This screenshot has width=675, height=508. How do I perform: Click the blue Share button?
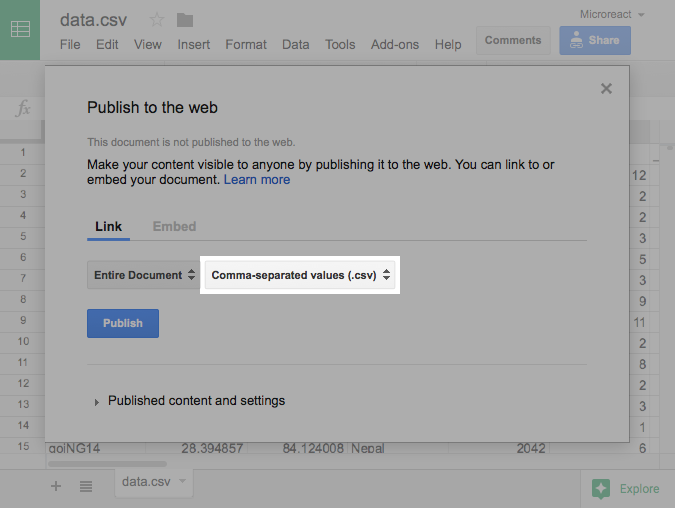click(x=595, y=40)
